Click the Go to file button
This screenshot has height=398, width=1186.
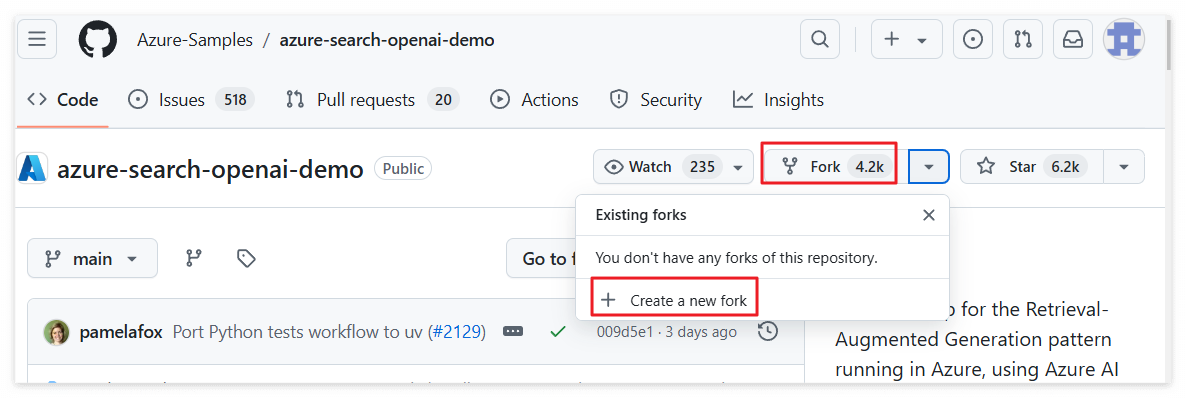(x=542, y=259)
